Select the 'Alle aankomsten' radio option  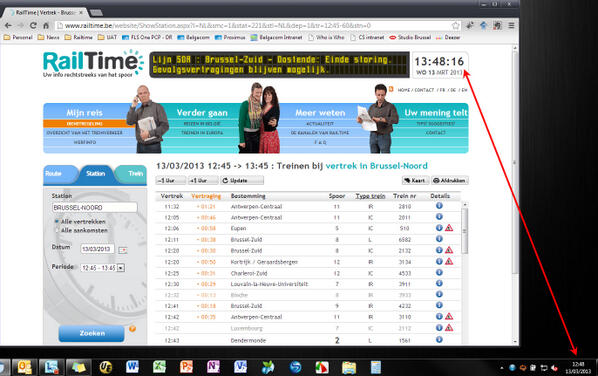(56, 230)
